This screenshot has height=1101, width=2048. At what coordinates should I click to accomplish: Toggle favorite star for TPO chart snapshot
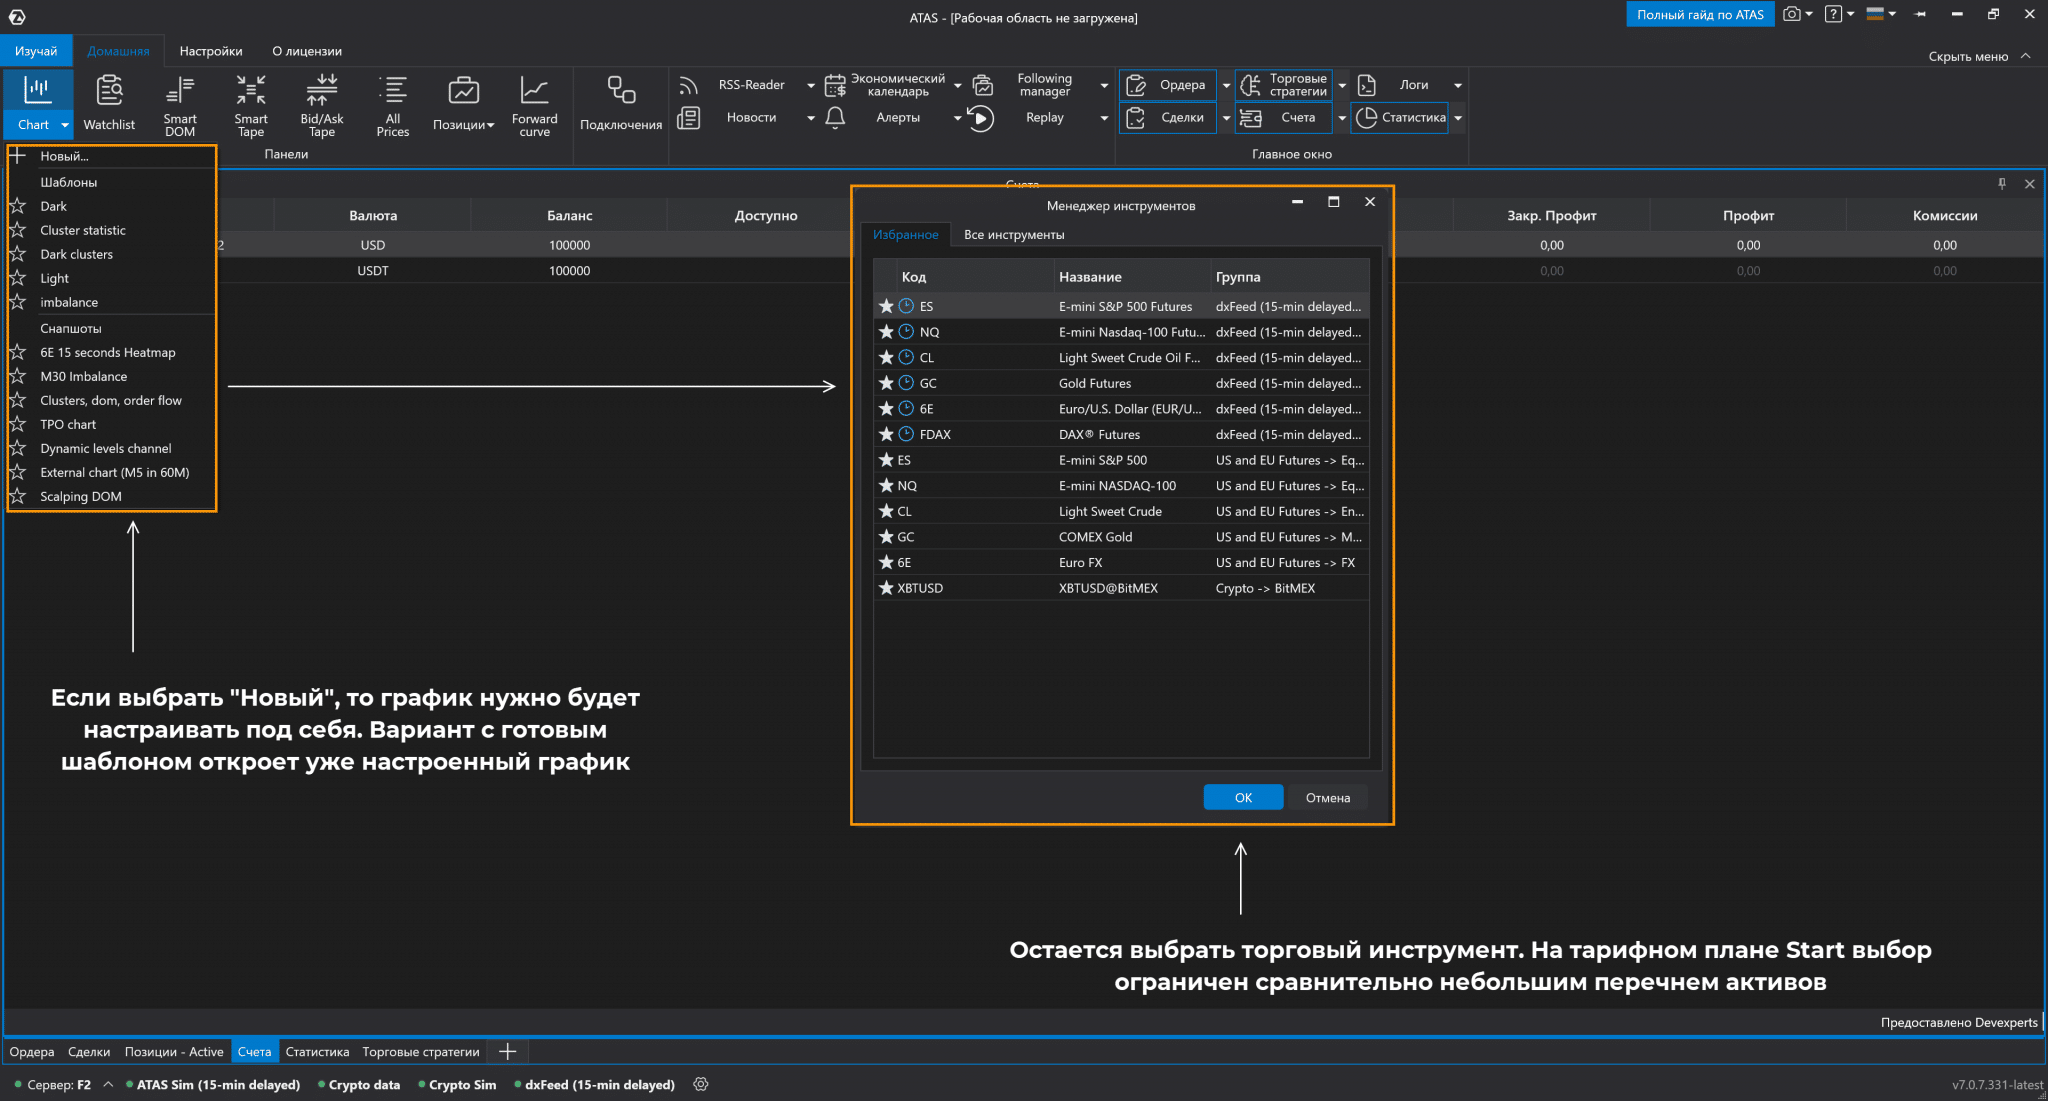tap(17, 424)
